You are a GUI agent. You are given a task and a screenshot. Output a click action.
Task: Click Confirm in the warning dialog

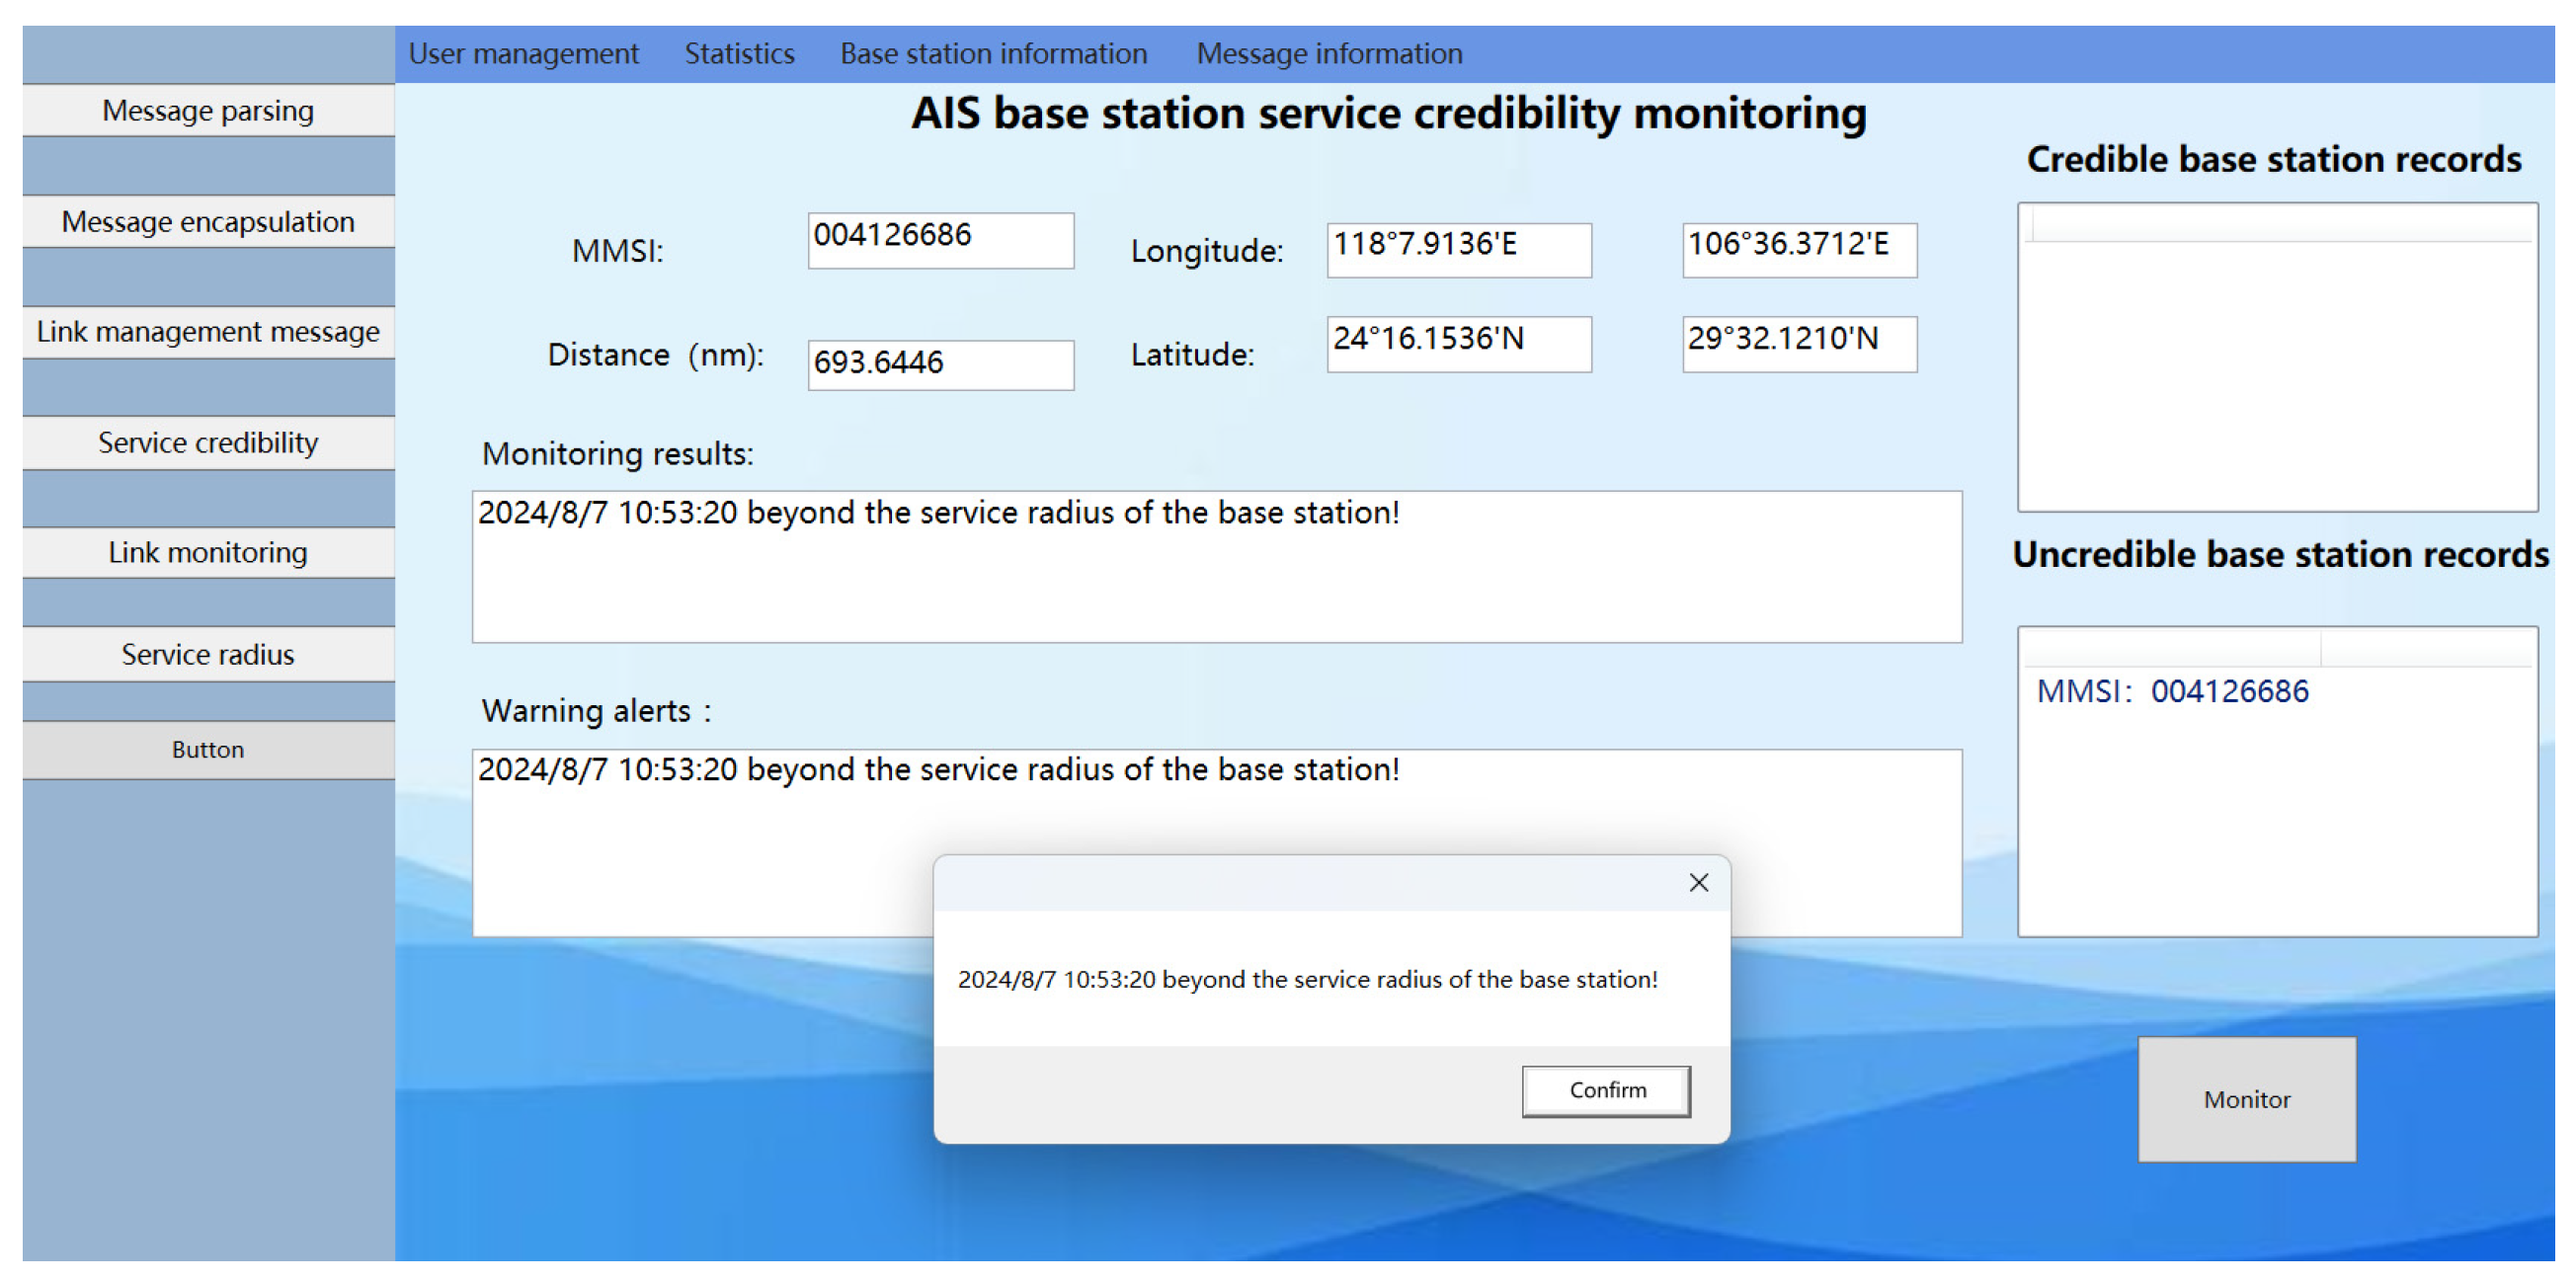1605,1090
